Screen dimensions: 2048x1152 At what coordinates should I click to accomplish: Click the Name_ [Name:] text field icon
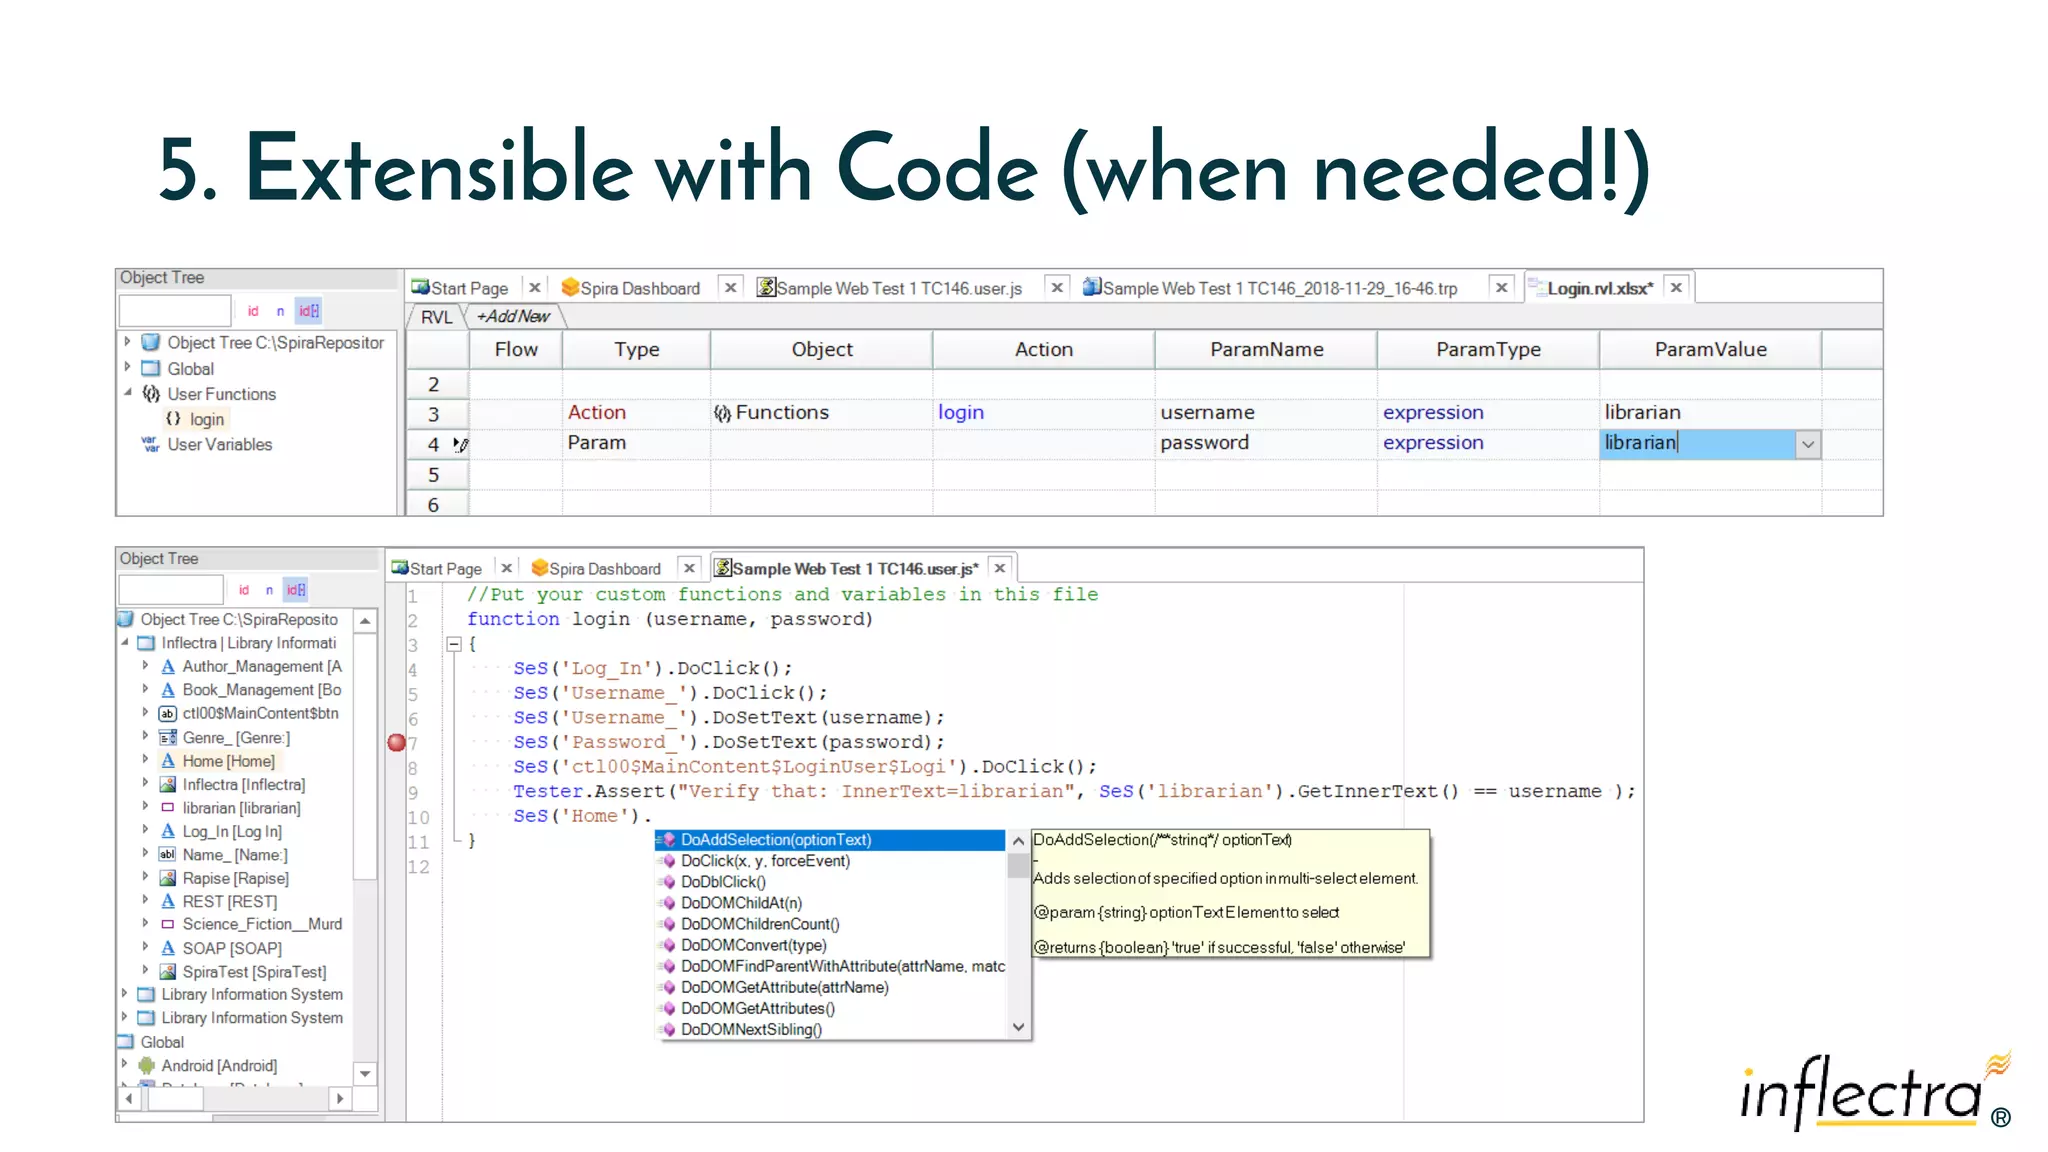pos(168,855)
